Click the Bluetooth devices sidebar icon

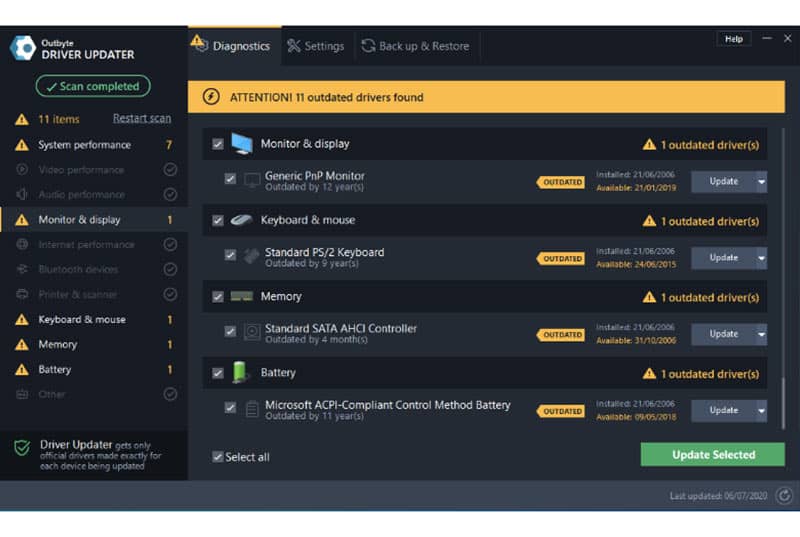pos(22,269)
